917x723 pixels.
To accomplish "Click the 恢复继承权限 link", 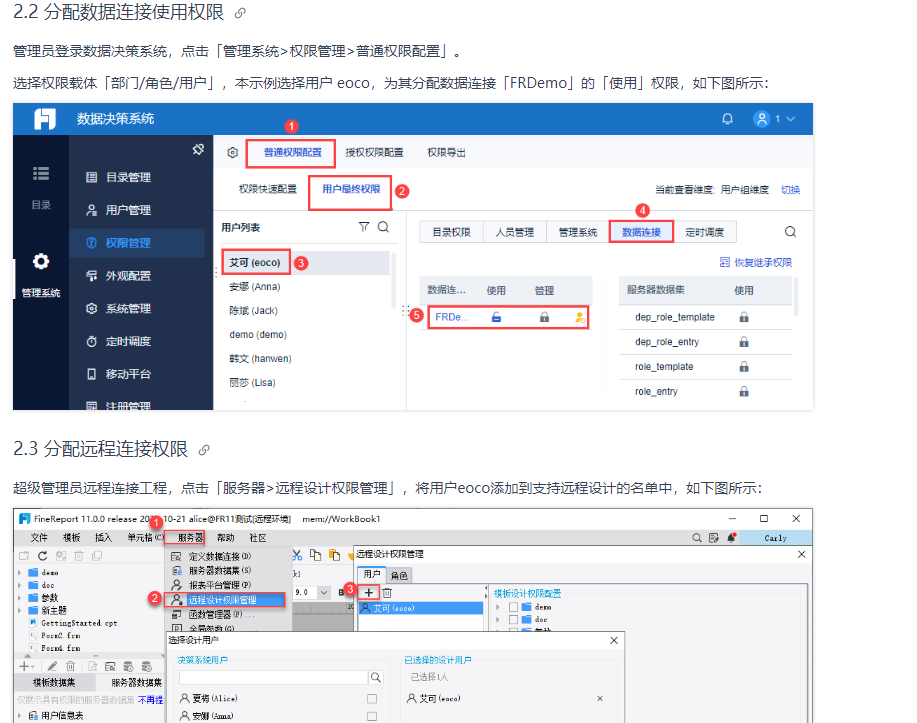I will (x=756, y=262).
